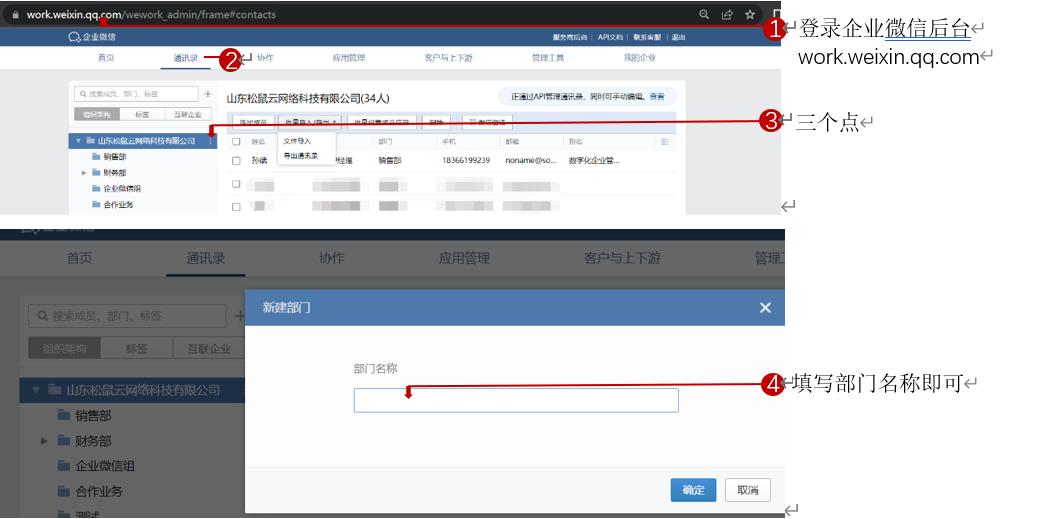Click the 首页 tab behind the 新建部门 dialog

80,258
